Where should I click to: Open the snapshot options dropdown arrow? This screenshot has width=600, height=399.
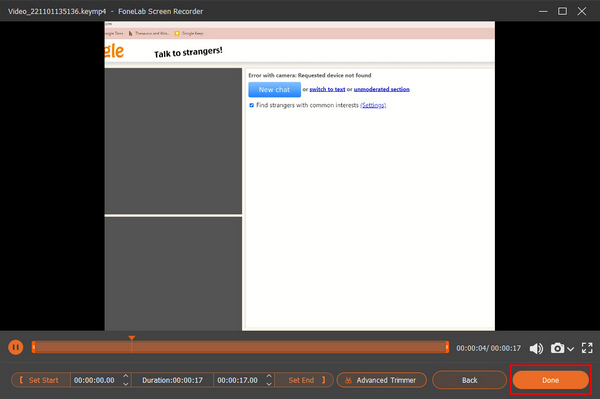tap(570, 349)
